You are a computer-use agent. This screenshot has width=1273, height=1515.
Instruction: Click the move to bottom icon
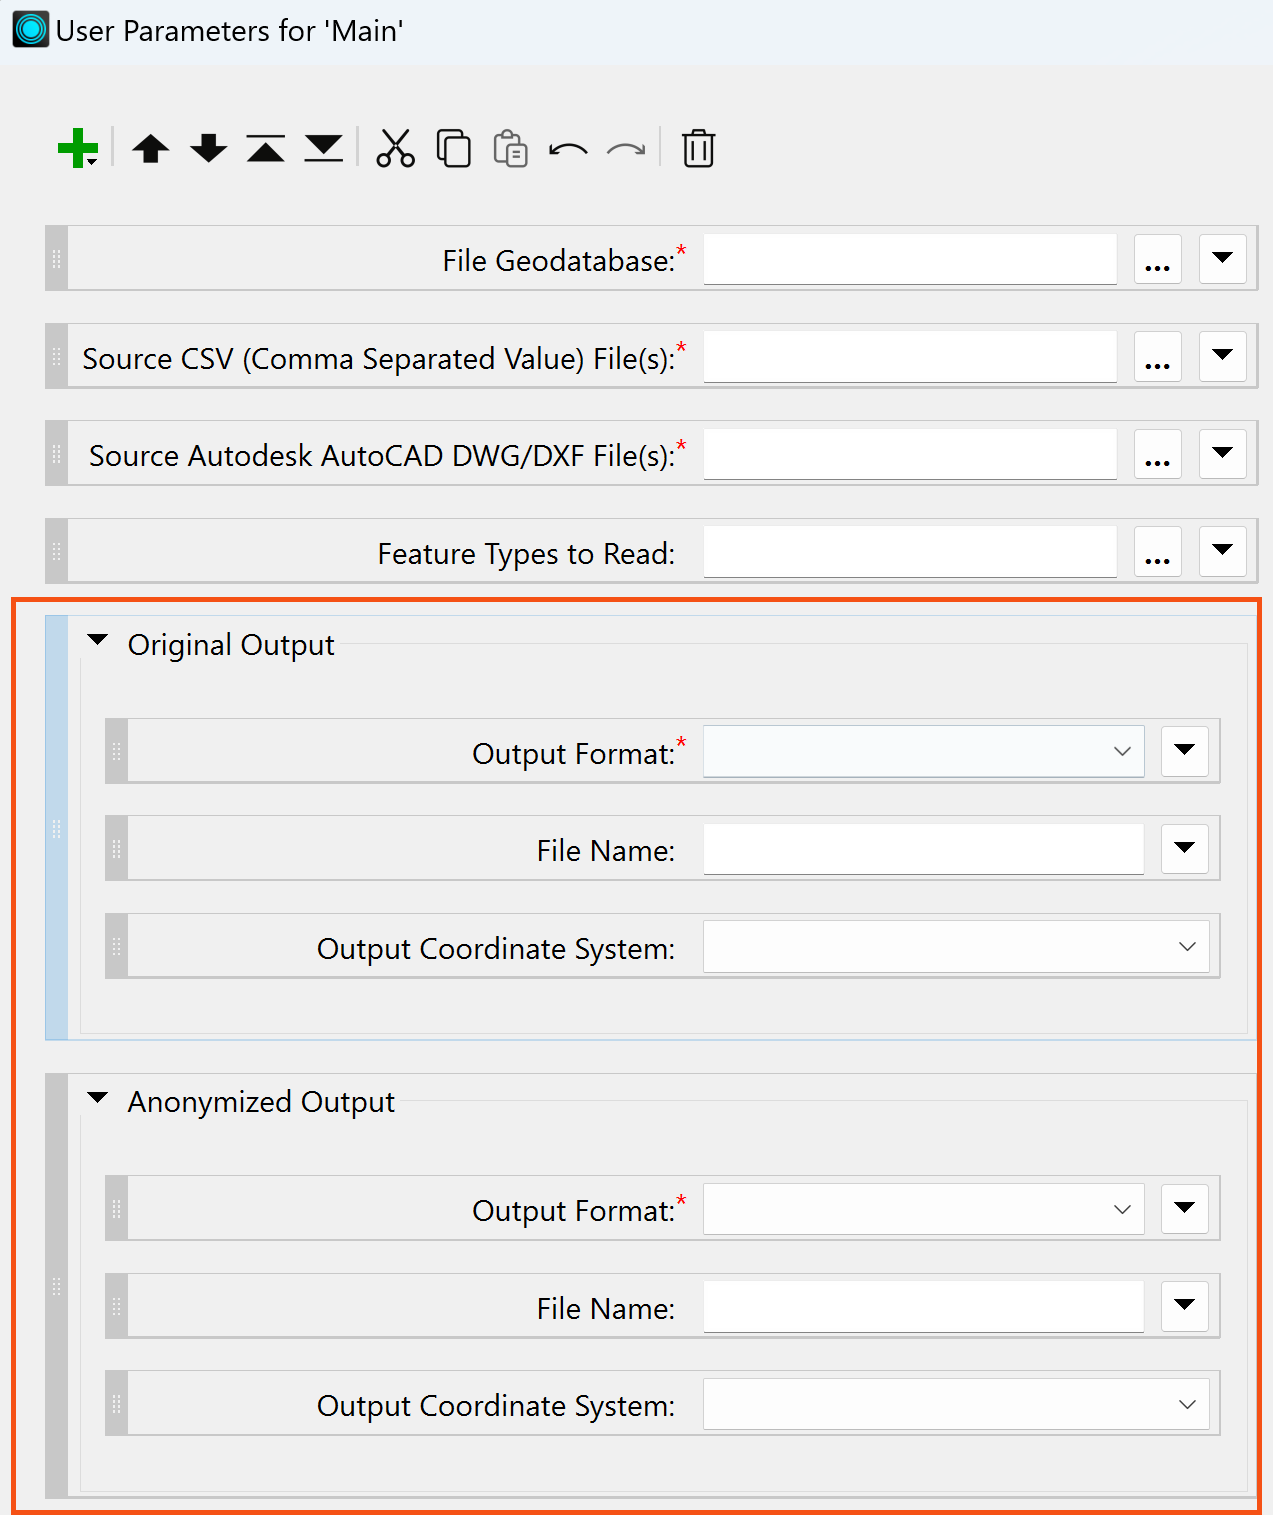coord(324,148)
